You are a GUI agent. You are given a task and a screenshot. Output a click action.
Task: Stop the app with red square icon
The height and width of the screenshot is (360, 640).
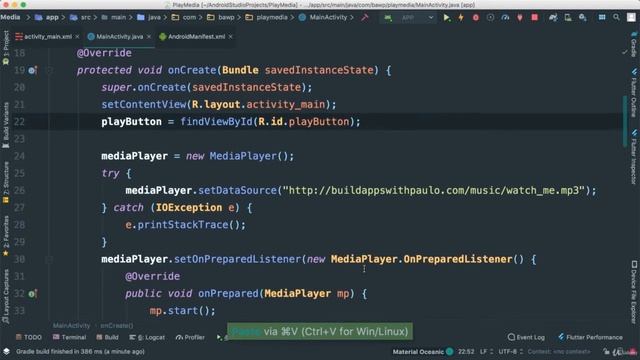(534, 18)
